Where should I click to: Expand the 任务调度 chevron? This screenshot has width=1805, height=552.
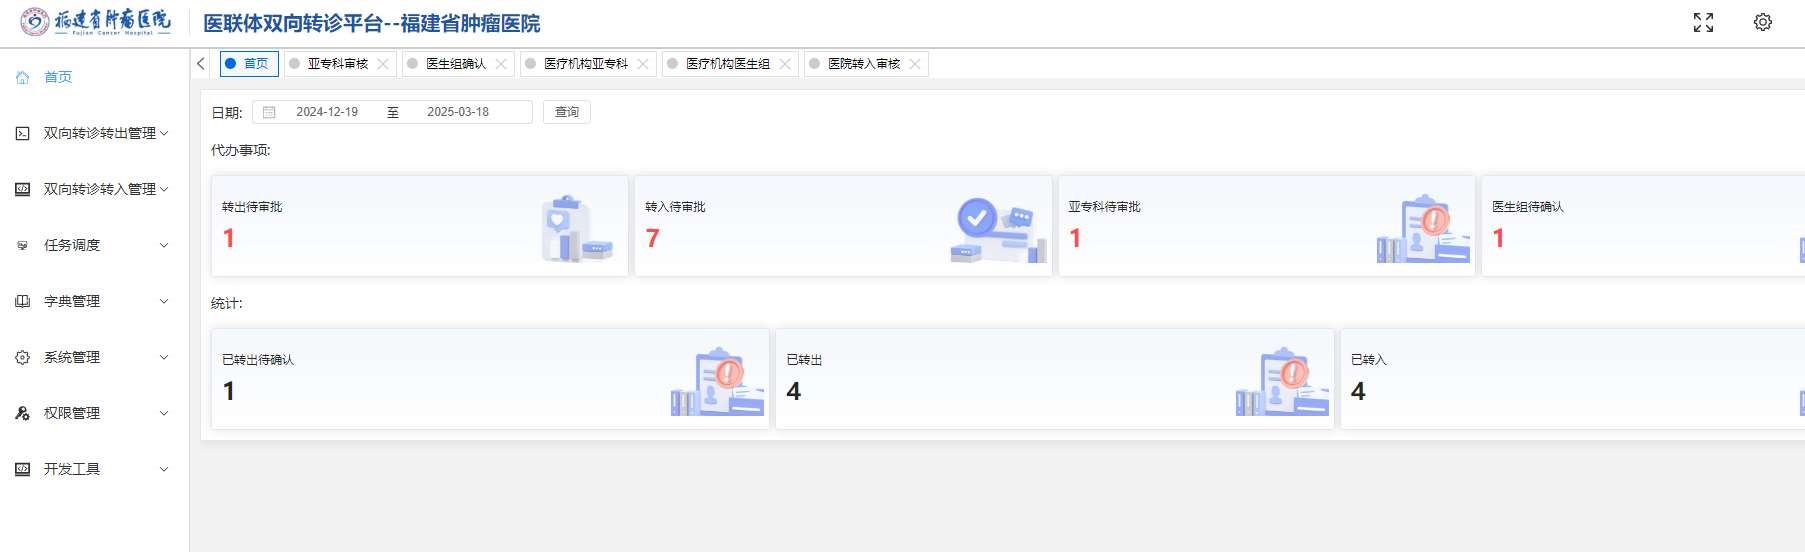pos(164,245)
